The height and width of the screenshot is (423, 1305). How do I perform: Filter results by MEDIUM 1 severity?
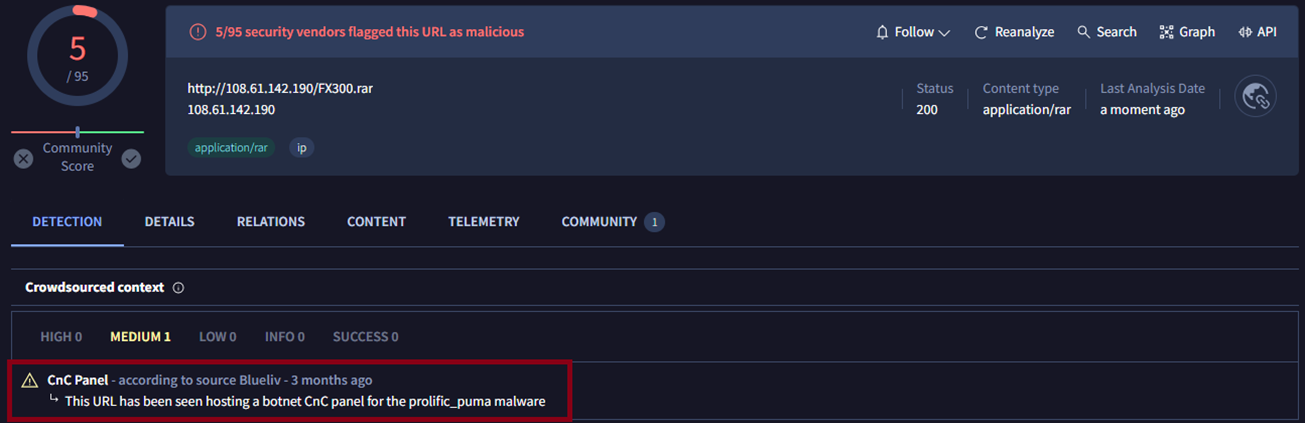[x=140, y=337]
